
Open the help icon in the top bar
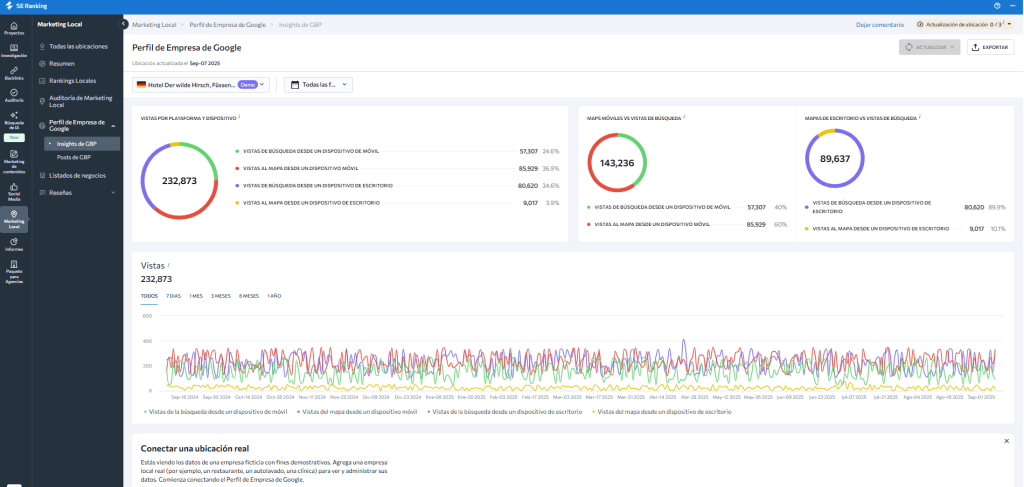point(997,6)
